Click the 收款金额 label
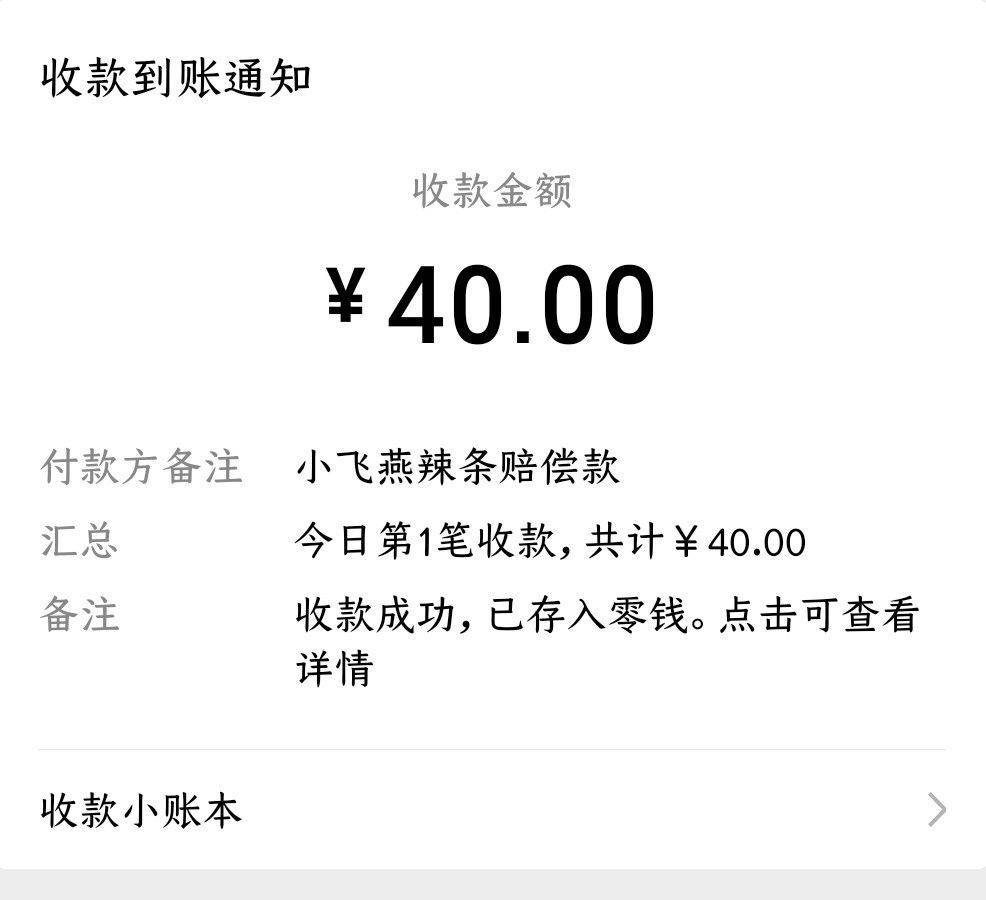Screen dimensions: 986x900 point(492,190)
